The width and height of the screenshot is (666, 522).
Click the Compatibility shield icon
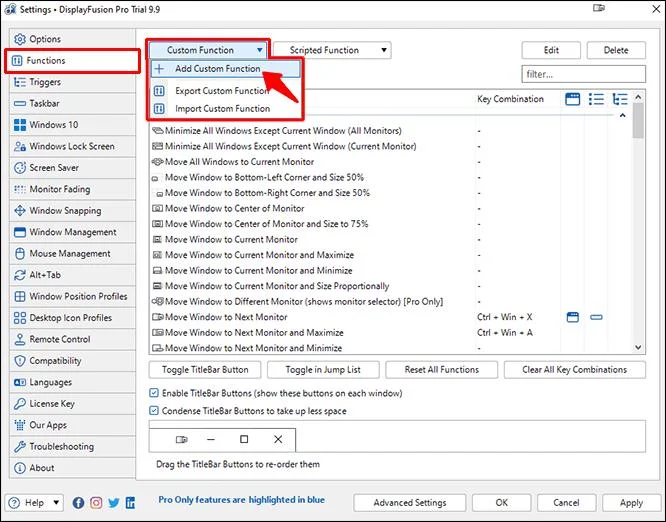pos(20,361)
